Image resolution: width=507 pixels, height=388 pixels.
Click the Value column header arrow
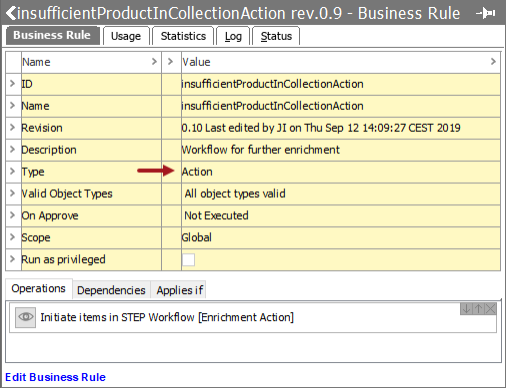click(x=493, y=62)
